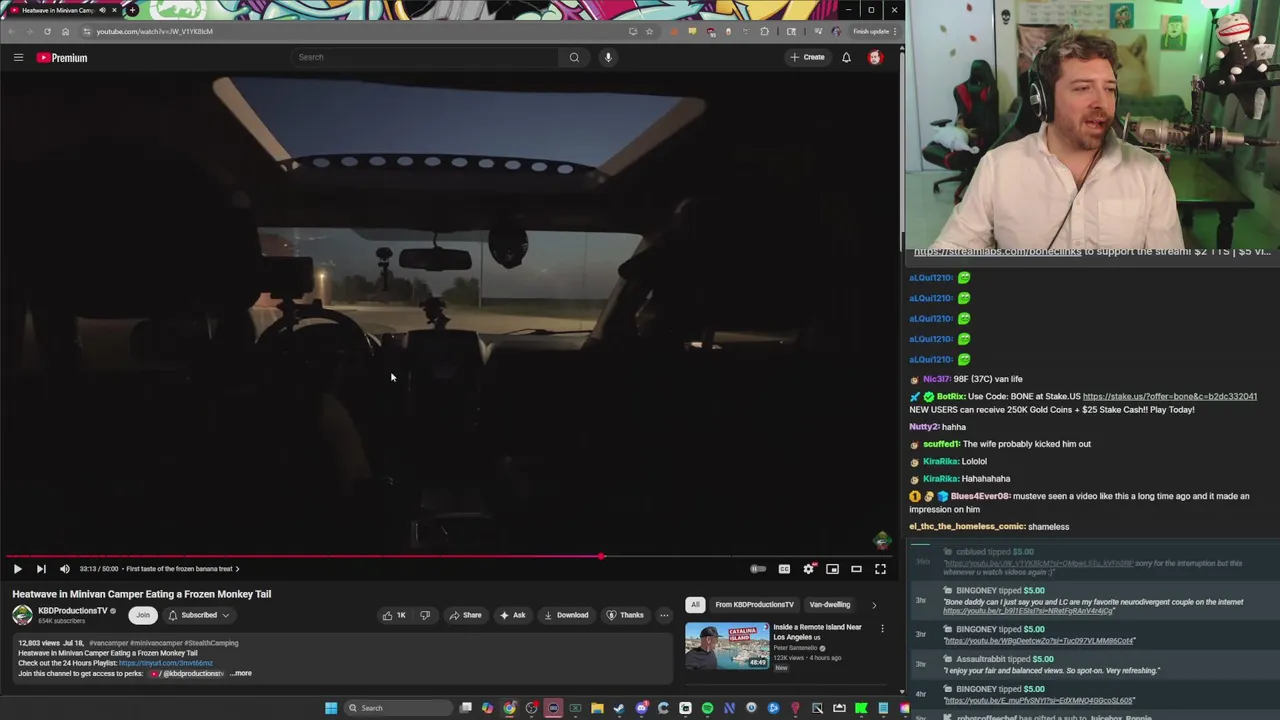Open YouTube notifications bell
The height and width of the screenshot is (720, 1280).
click(846, 57)
